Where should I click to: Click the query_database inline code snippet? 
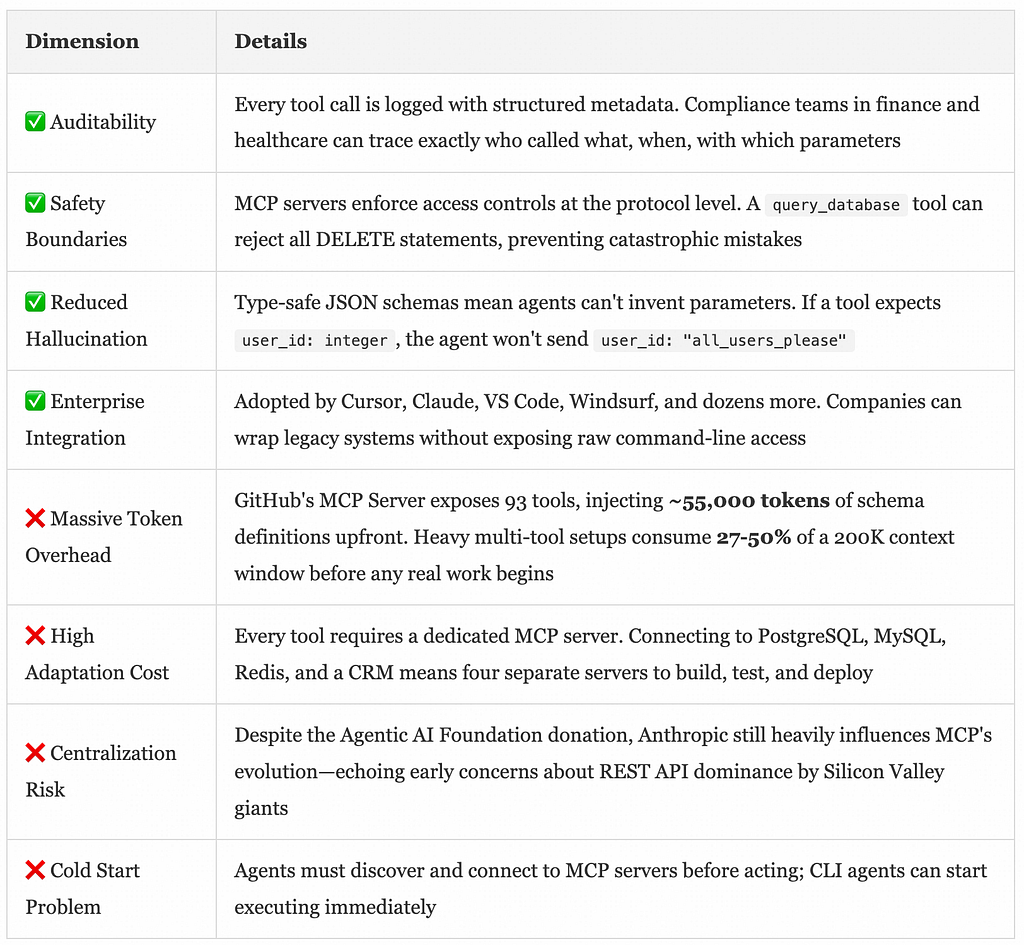pos(836,205)
